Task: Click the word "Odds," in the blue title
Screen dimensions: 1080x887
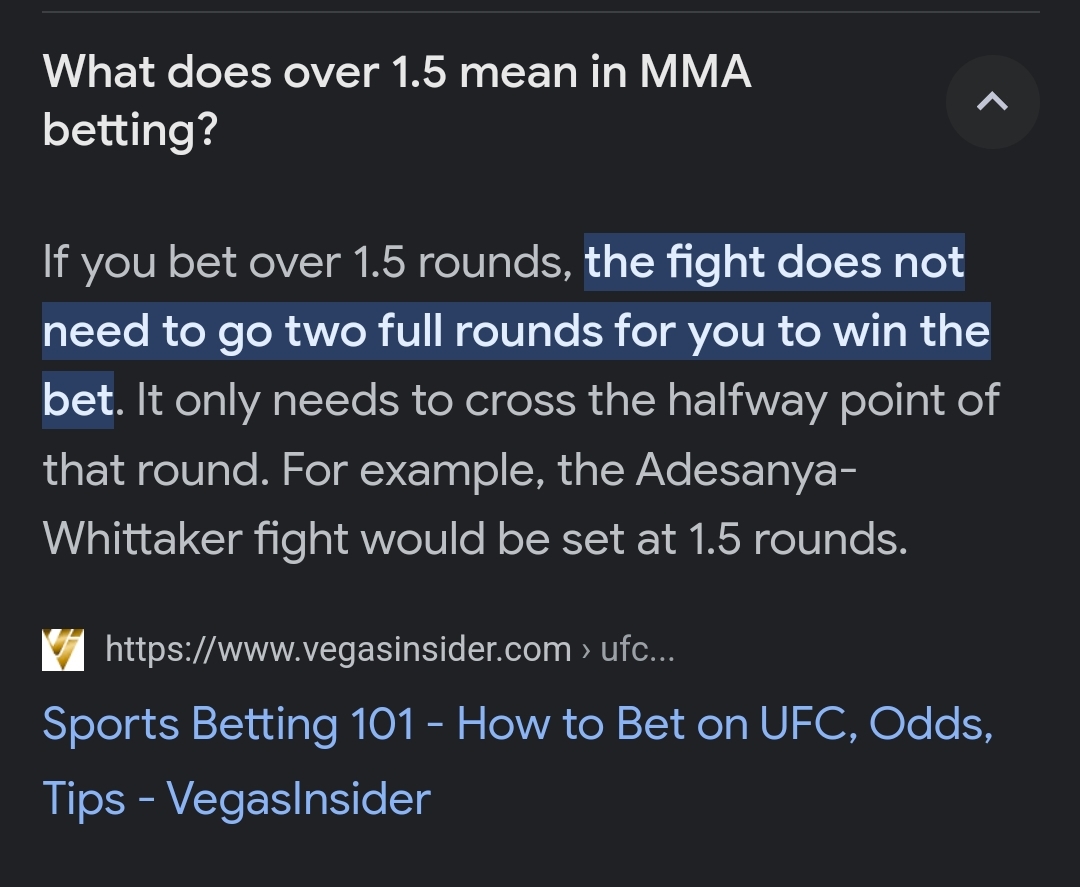Action: point(931,724)
